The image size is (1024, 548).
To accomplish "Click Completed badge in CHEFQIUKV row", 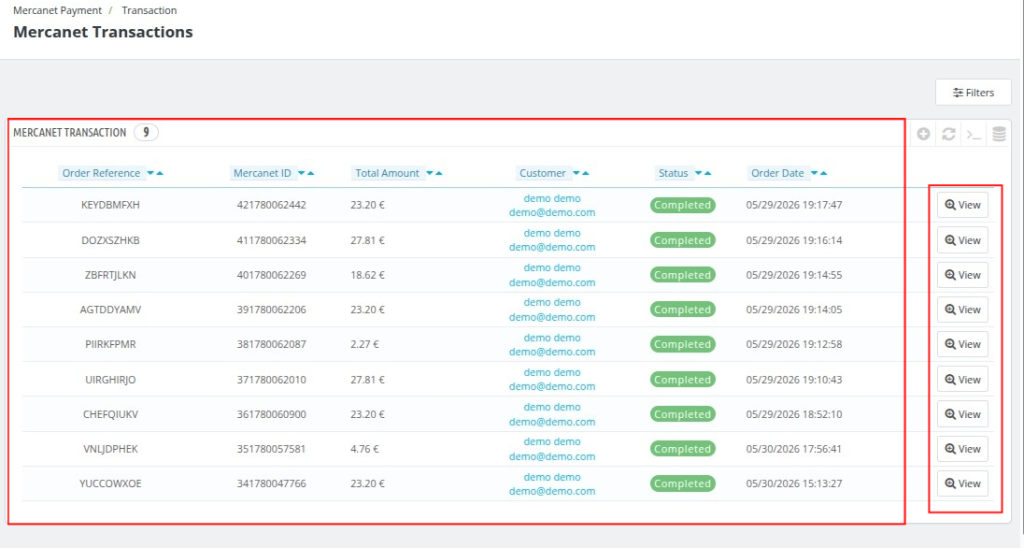I will tap(682, 414).
